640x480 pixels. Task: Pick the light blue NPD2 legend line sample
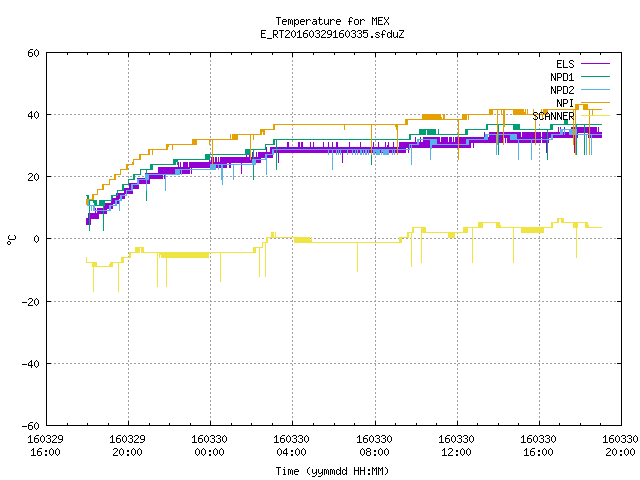596,89
